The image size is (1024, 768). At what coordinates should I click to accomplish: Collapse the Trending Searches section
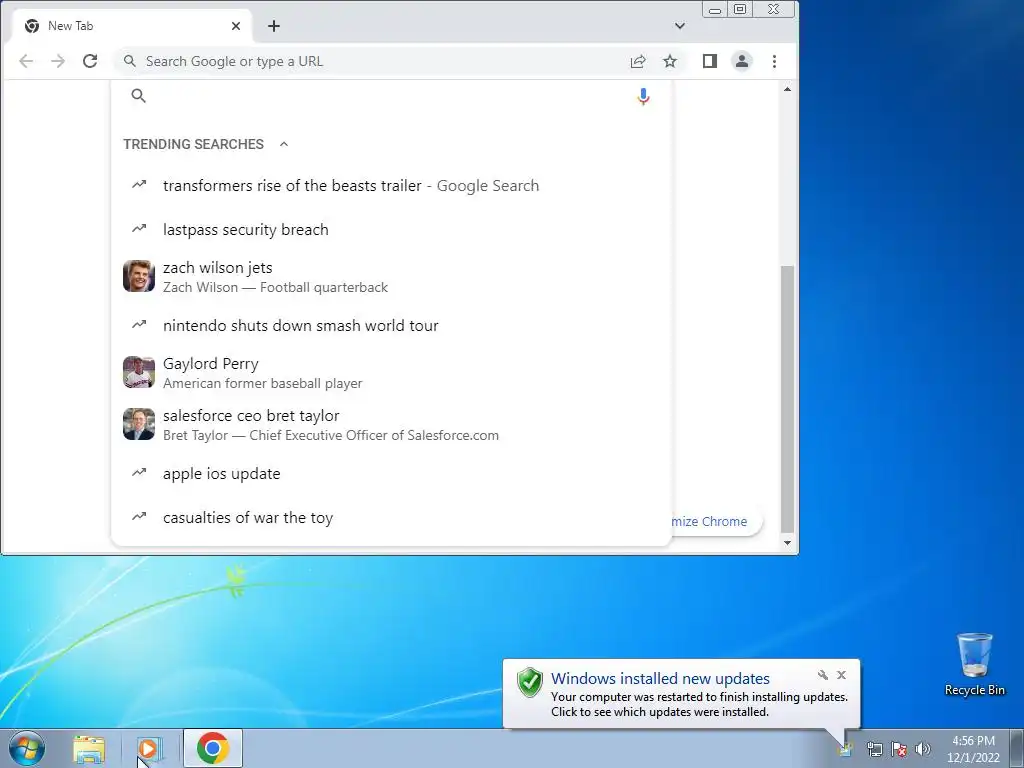284,144
